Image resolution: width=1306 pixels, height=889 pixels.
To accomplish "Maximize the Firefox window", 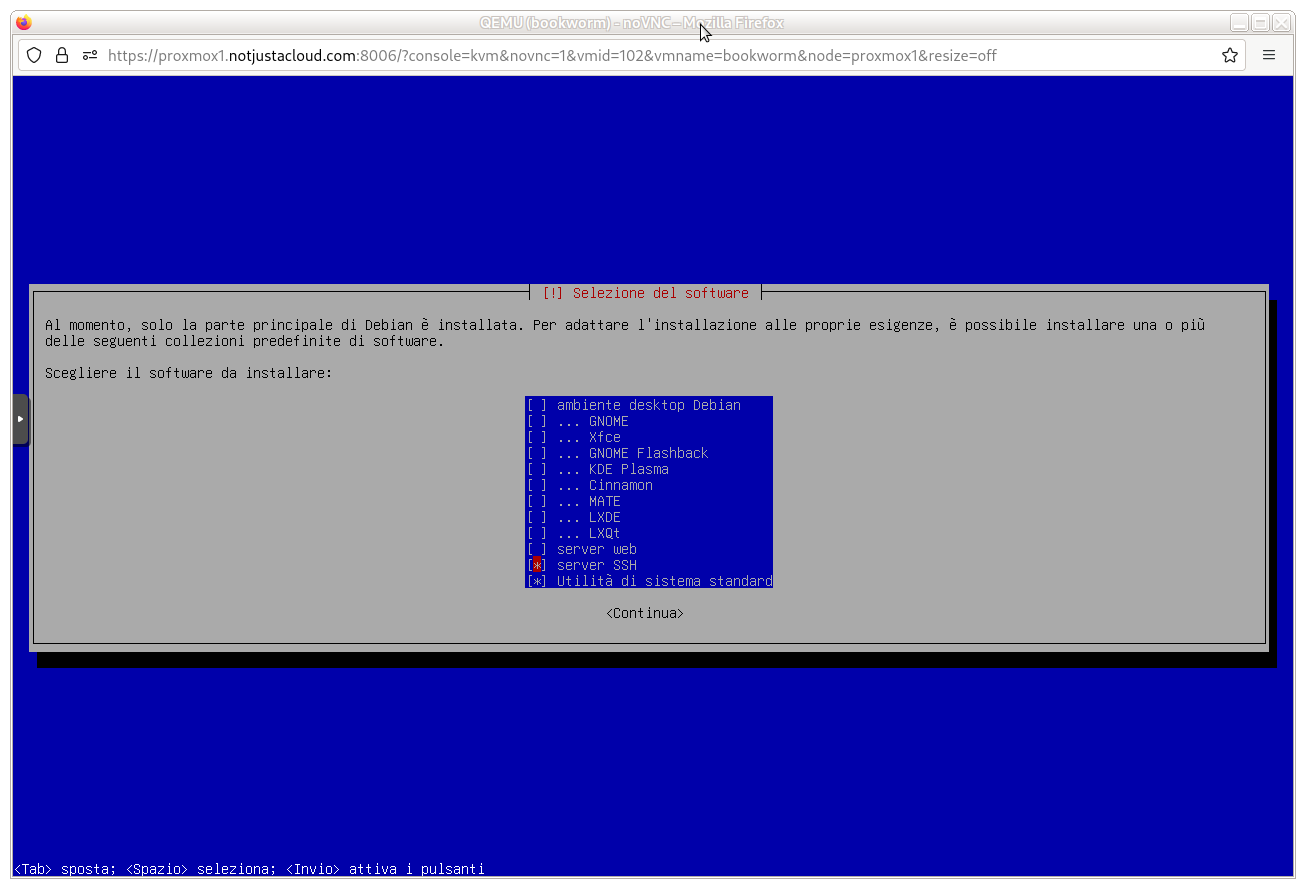I will click(x=1261, y=22).
